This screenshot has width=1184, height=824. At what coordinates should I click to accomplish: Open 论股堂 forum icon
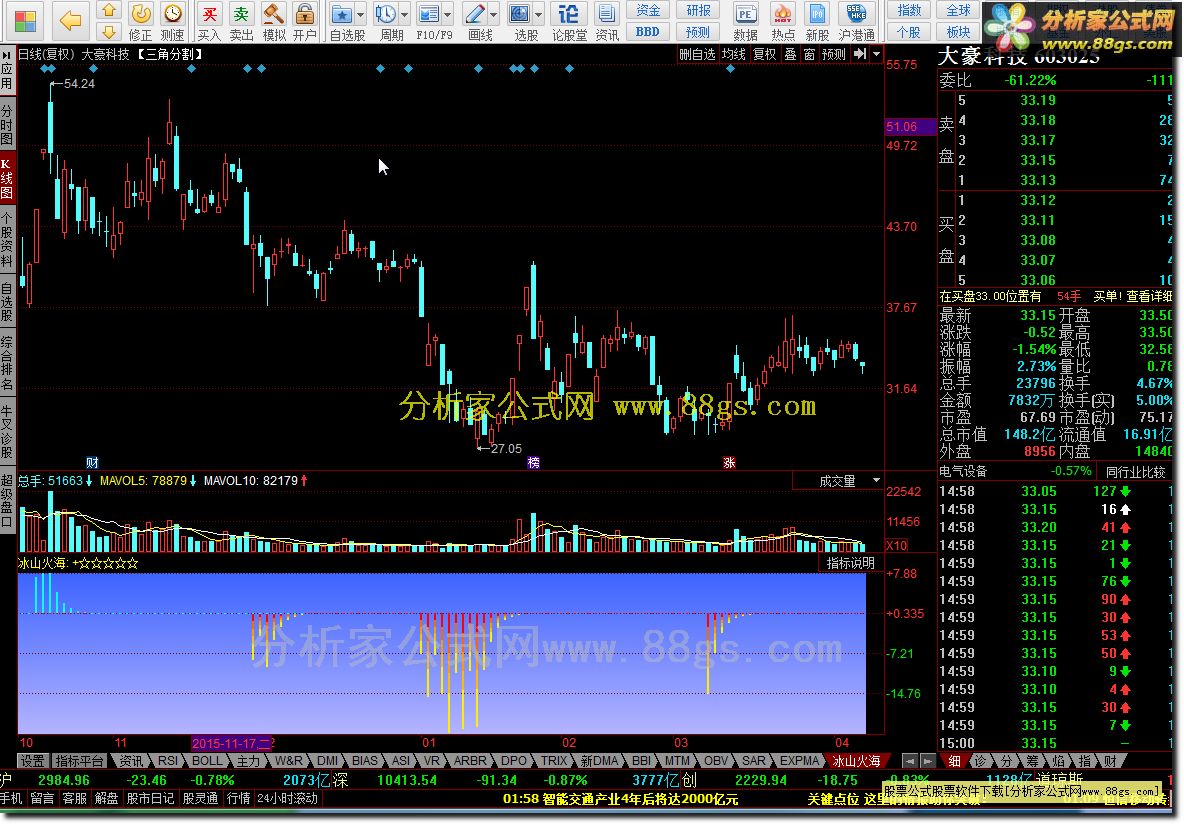[569, 21]
